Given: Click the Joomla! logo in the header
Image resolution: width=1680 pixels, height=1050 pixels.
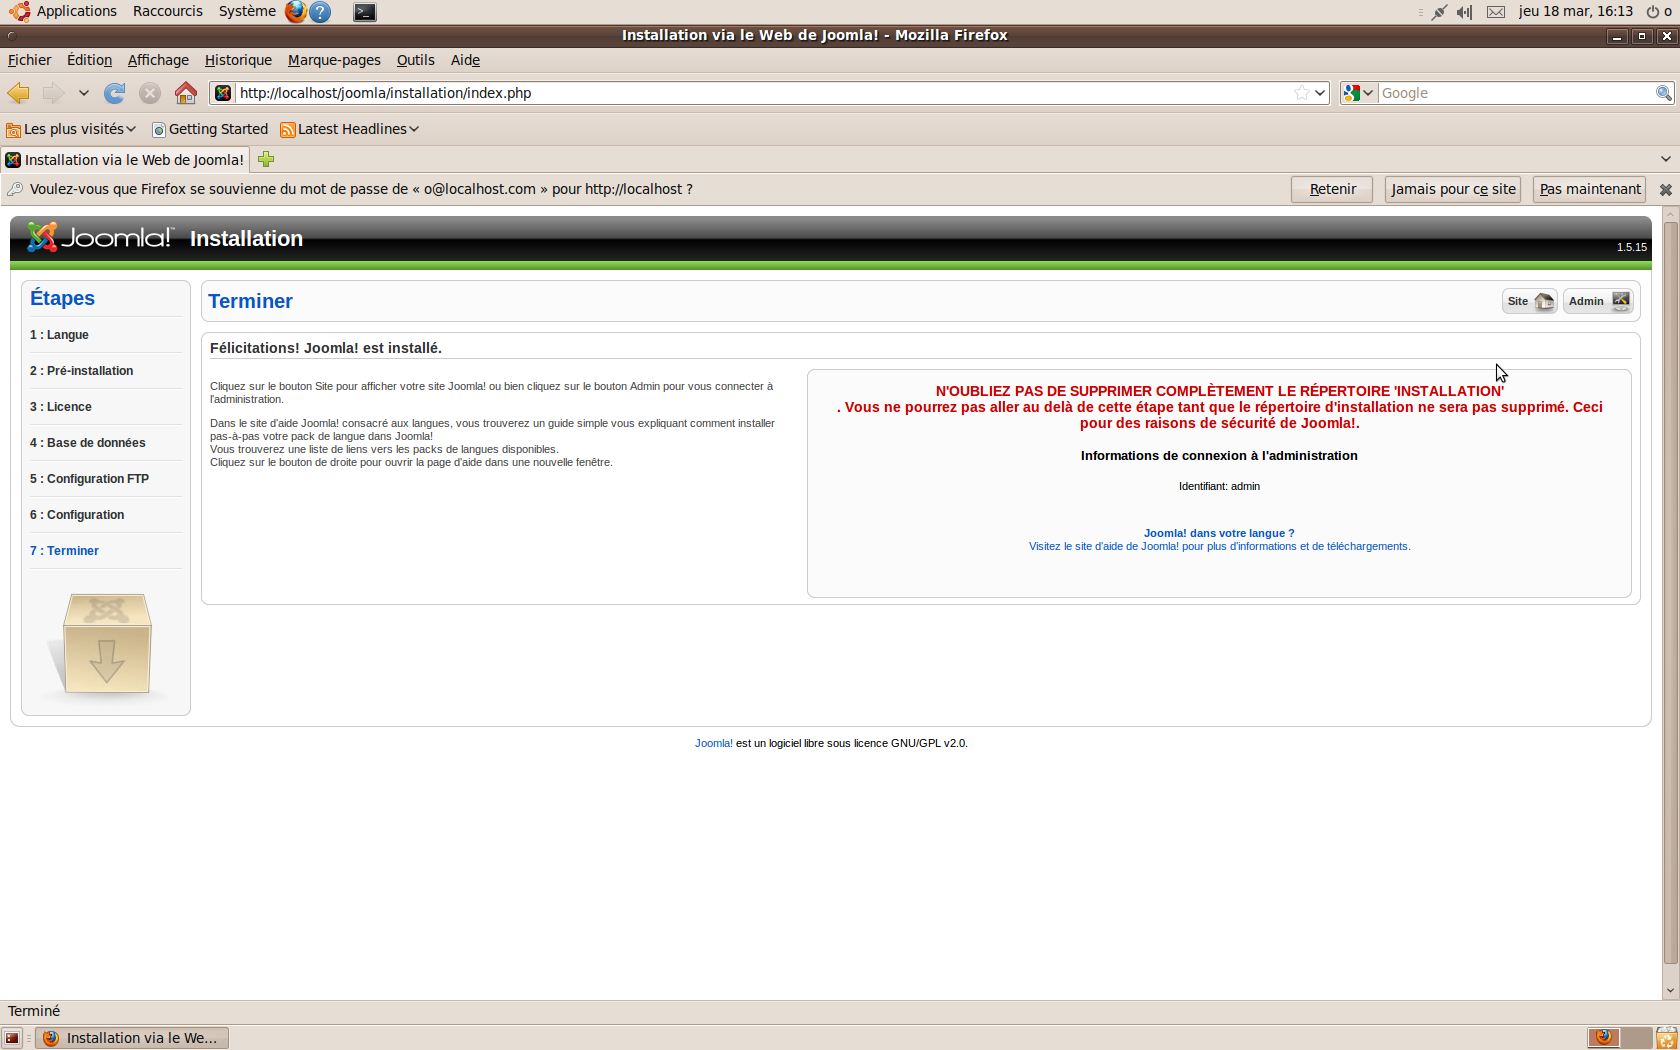Looking at the screenshot, I should [100, 237].
